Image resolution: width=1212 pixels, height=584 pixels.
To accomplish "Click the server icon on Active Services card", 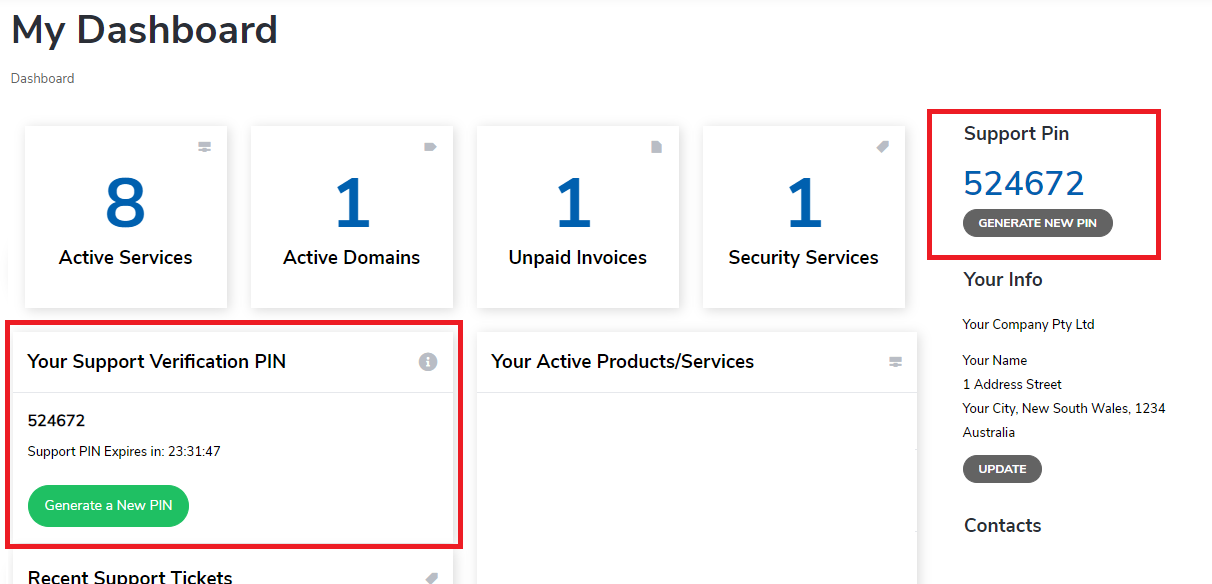I will point(204,147).
